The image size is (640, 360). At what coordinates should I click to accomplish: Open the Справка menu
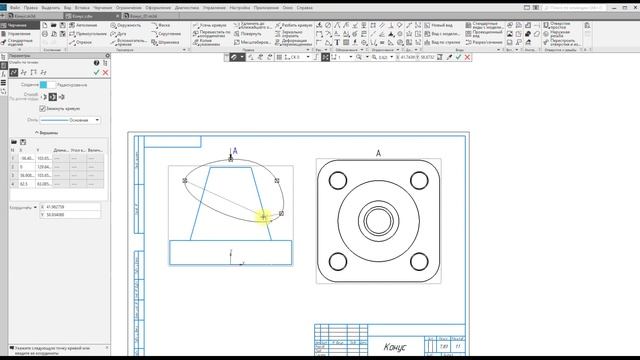pos(304,8)
